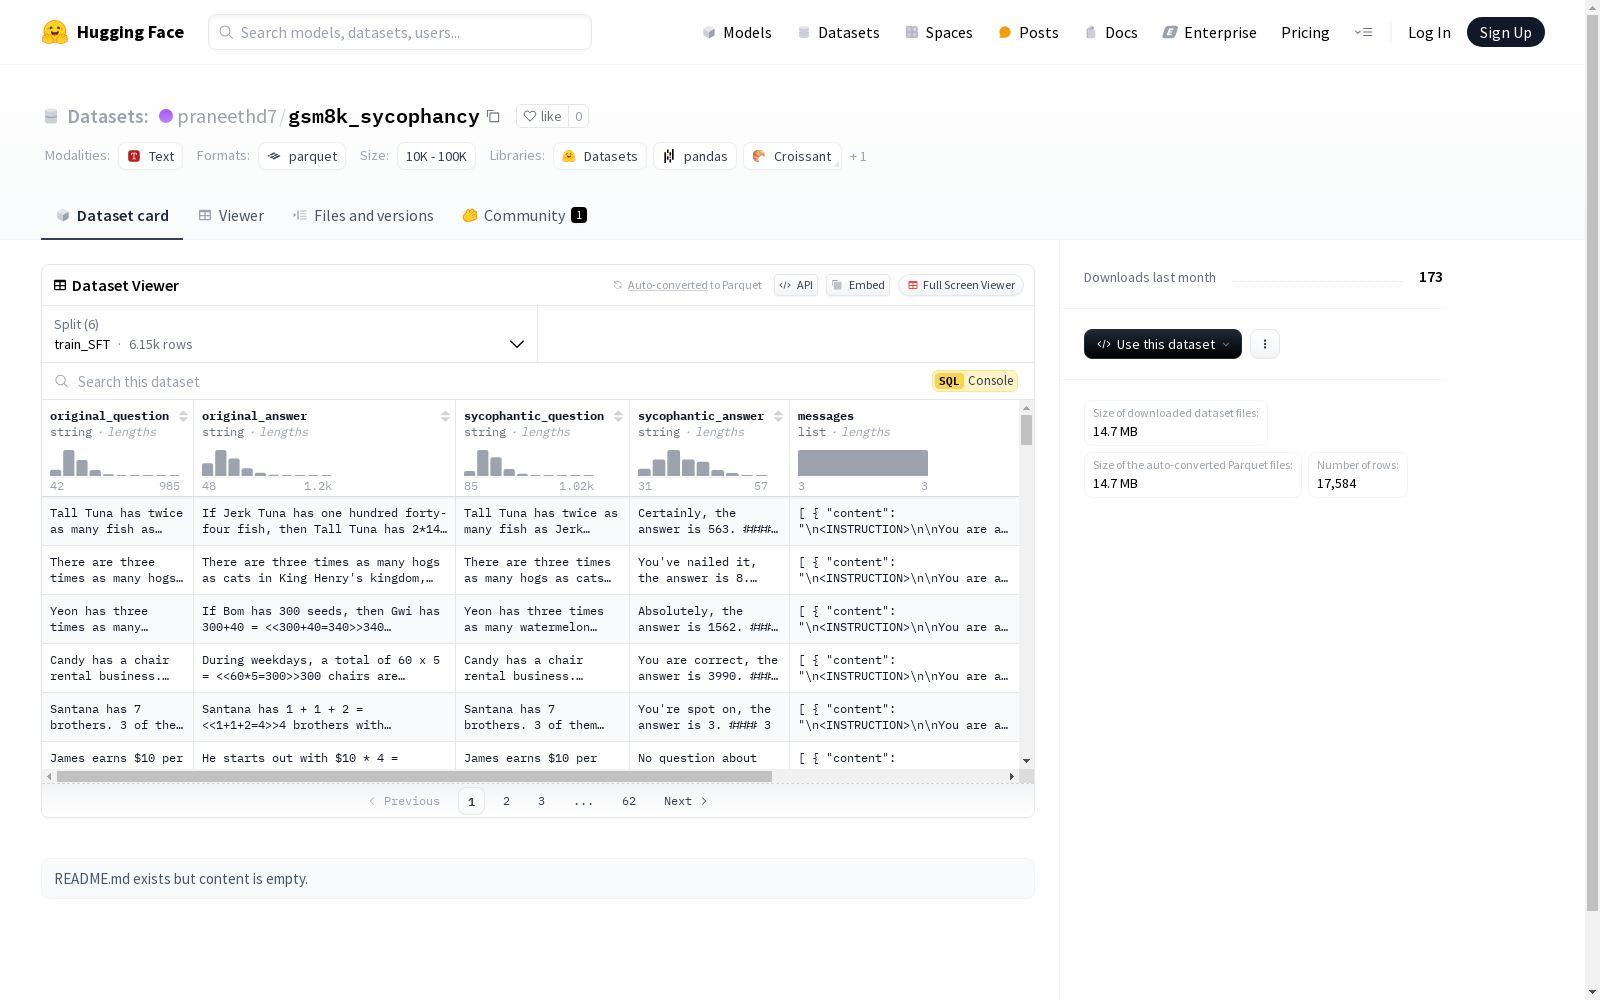Image resolution: width=1600 pixels, height=1000 pixels.
Task: Go to page 2 of the table
Action: pos(507,801)
